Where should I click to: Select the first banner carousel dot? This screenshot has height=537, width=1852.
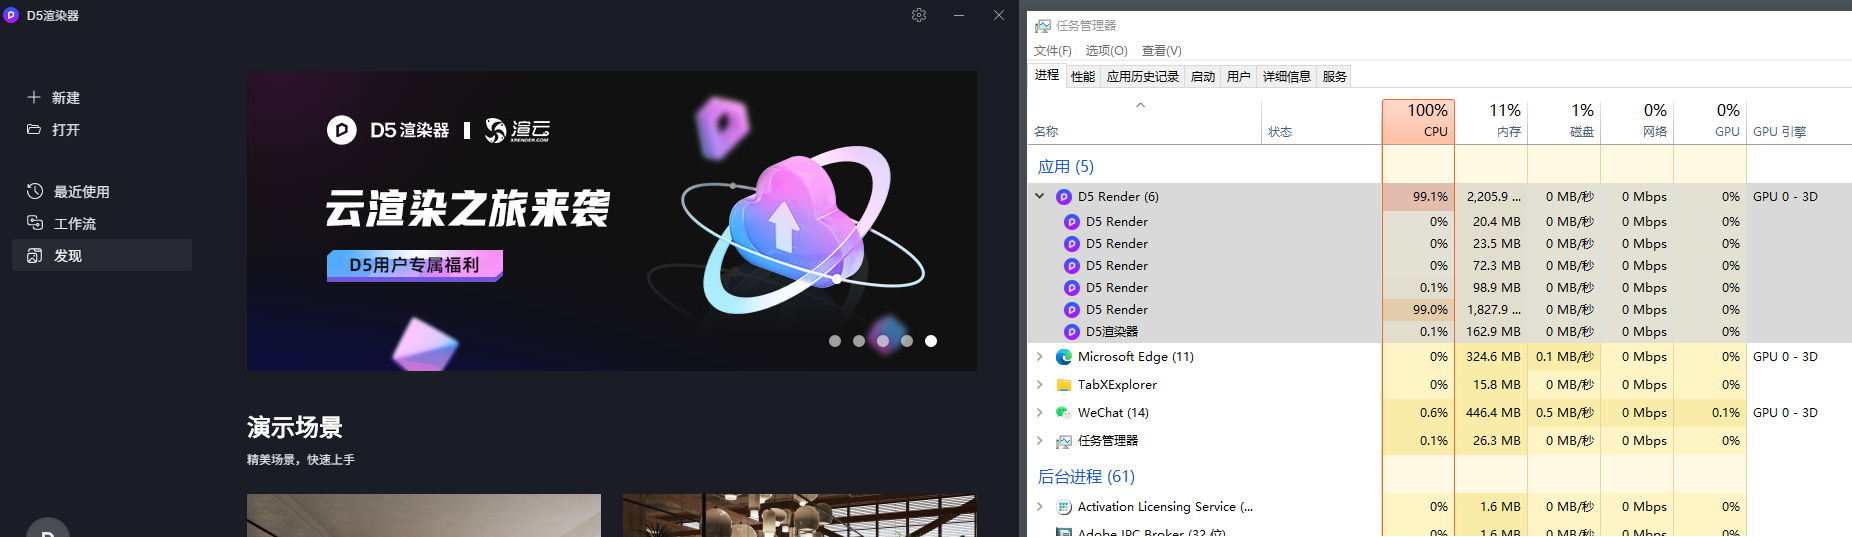click(x=835, y=341)
